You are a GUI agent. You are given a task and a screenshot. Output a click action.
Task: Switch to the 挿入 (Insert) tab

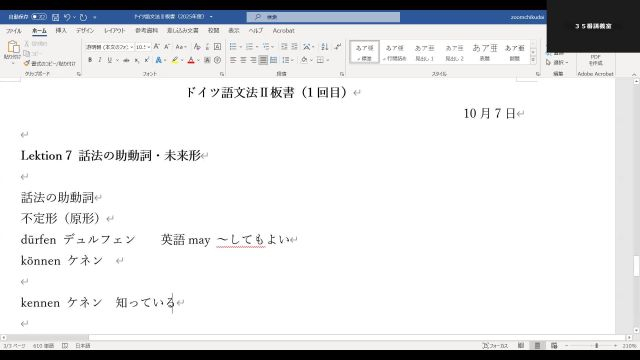pyautogui.click(x=61, y=31)
